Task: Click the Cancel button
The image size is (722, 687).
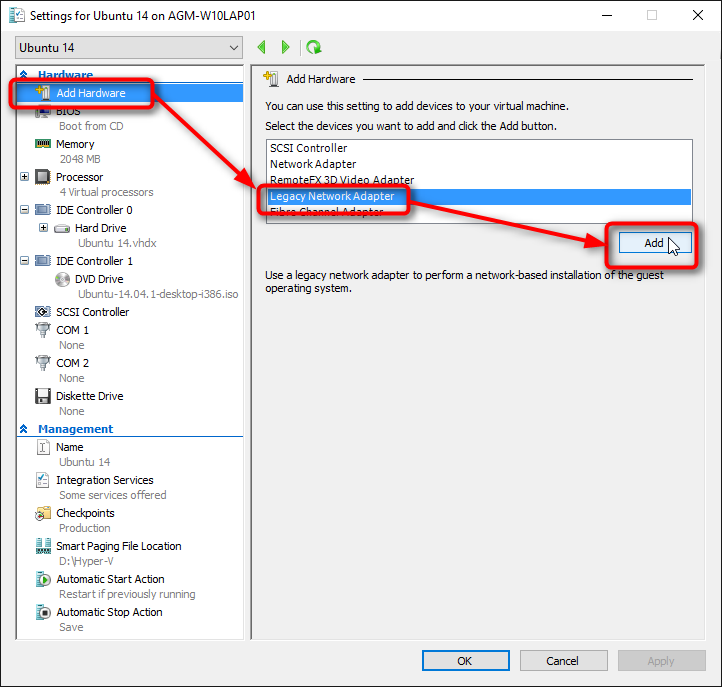Action: coord(563,661)
